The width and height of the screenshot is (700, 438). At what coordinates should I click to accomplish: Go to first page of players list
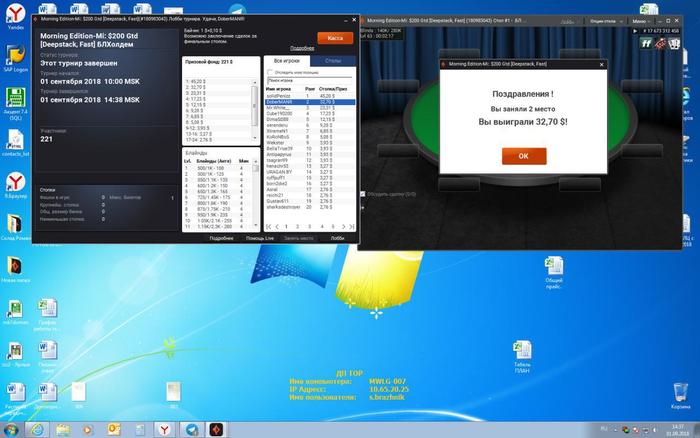268,227
